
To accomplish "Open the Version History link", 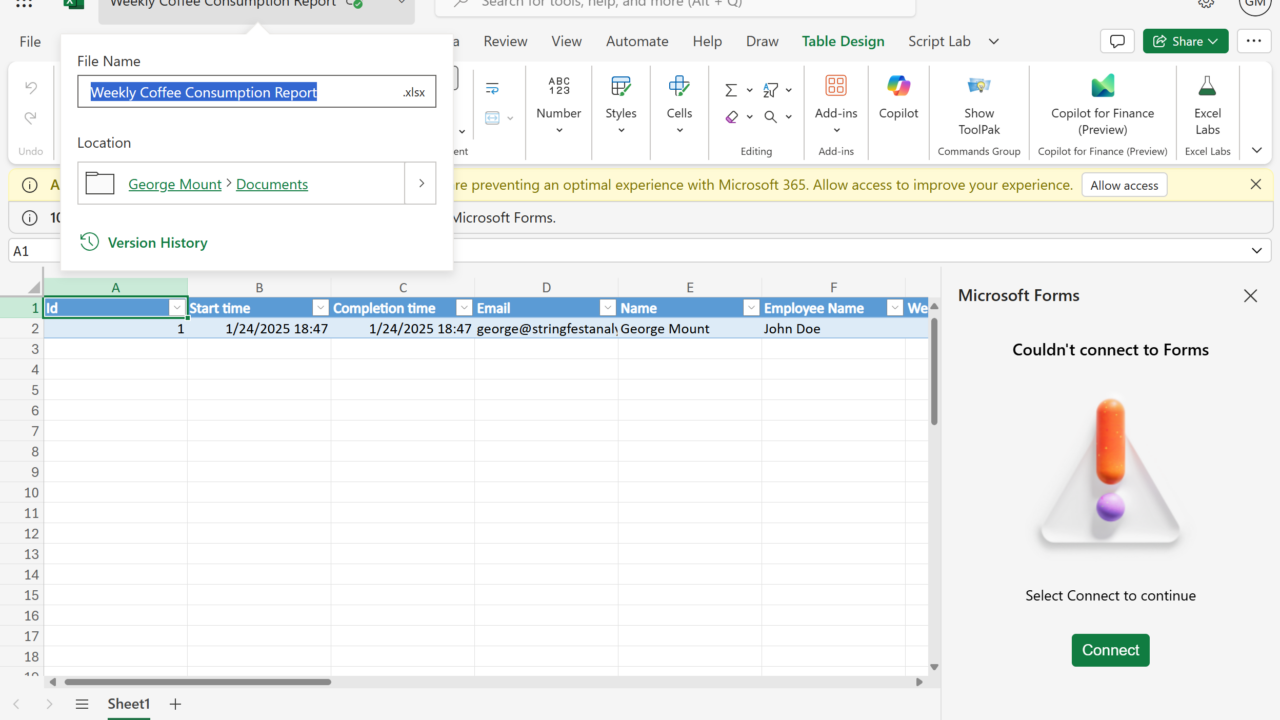I will tap(157, 243).
